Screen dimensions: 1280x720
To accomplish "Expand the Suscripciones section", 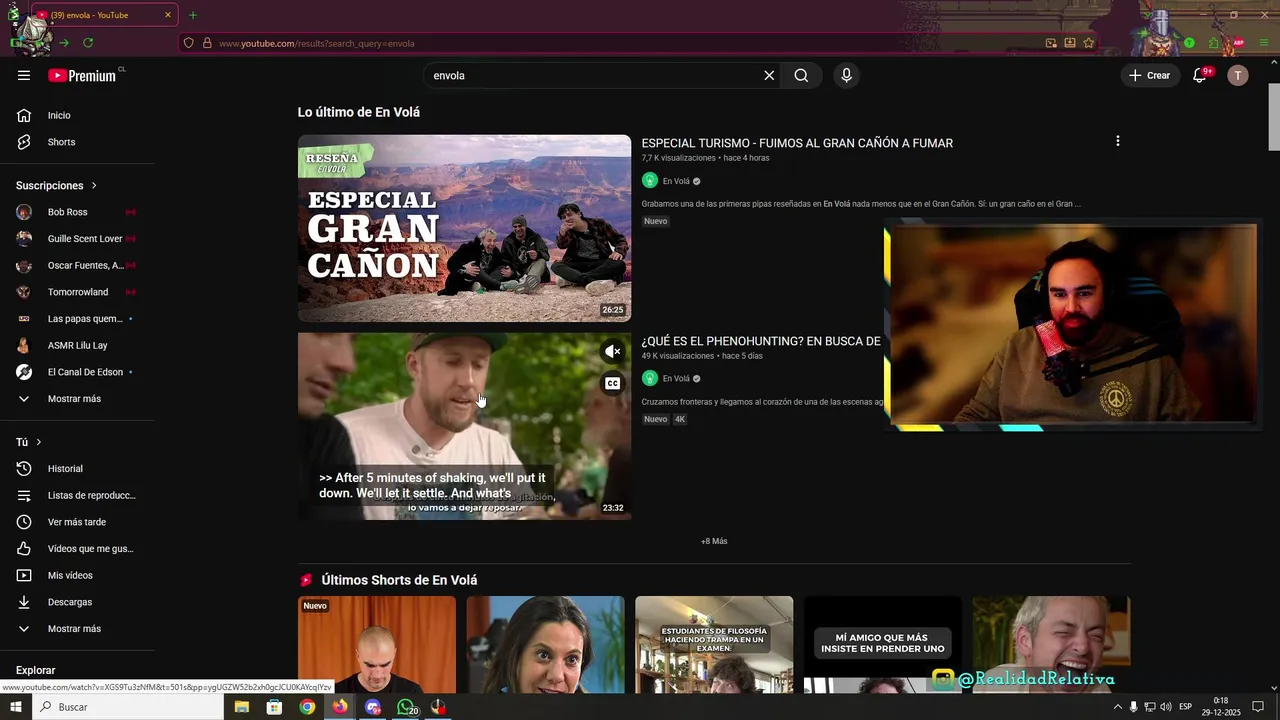I will [57, 185].
